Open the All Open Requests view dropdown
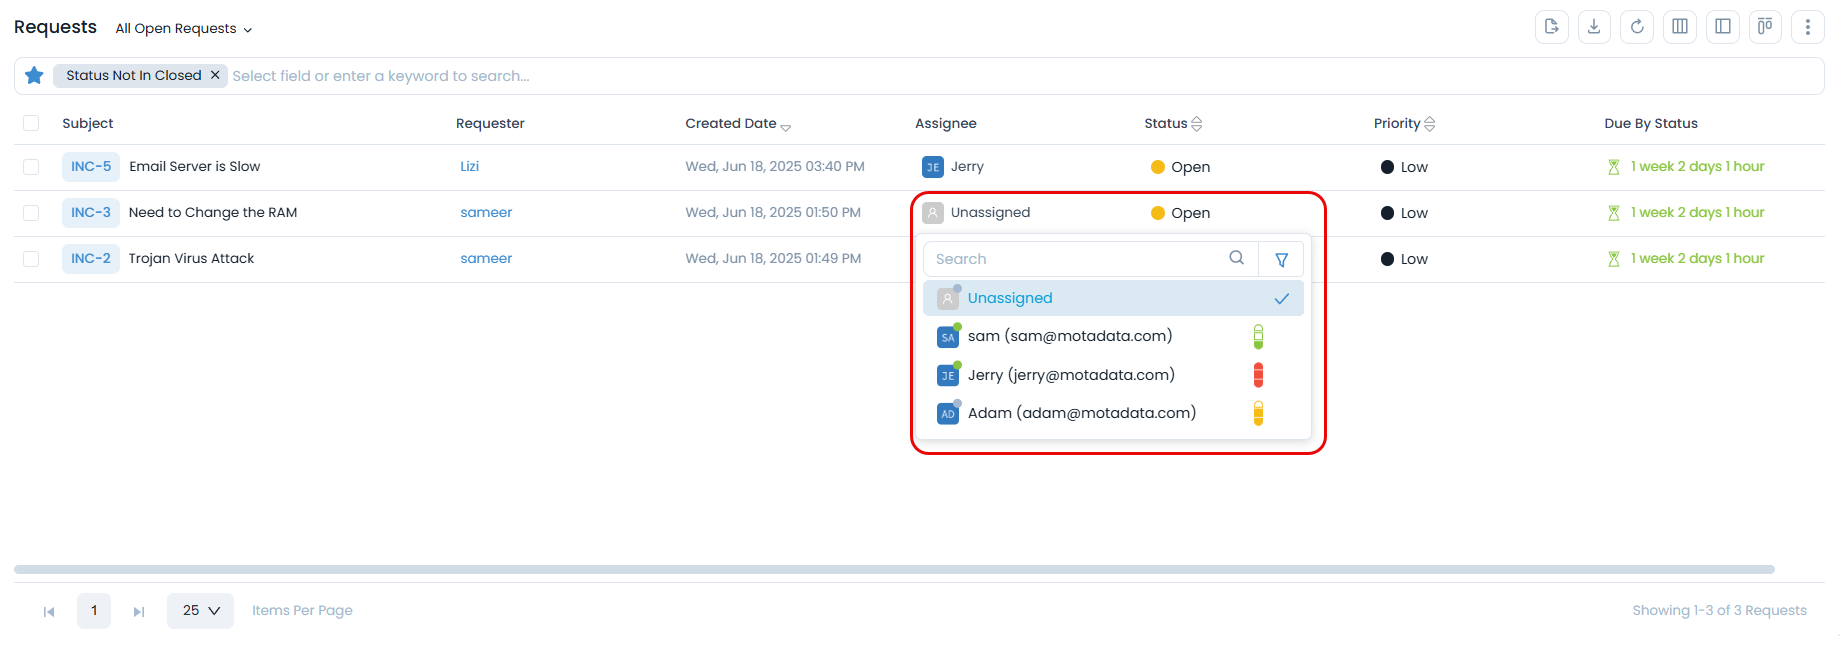1840x648 pixels. (x=184, y=28)
